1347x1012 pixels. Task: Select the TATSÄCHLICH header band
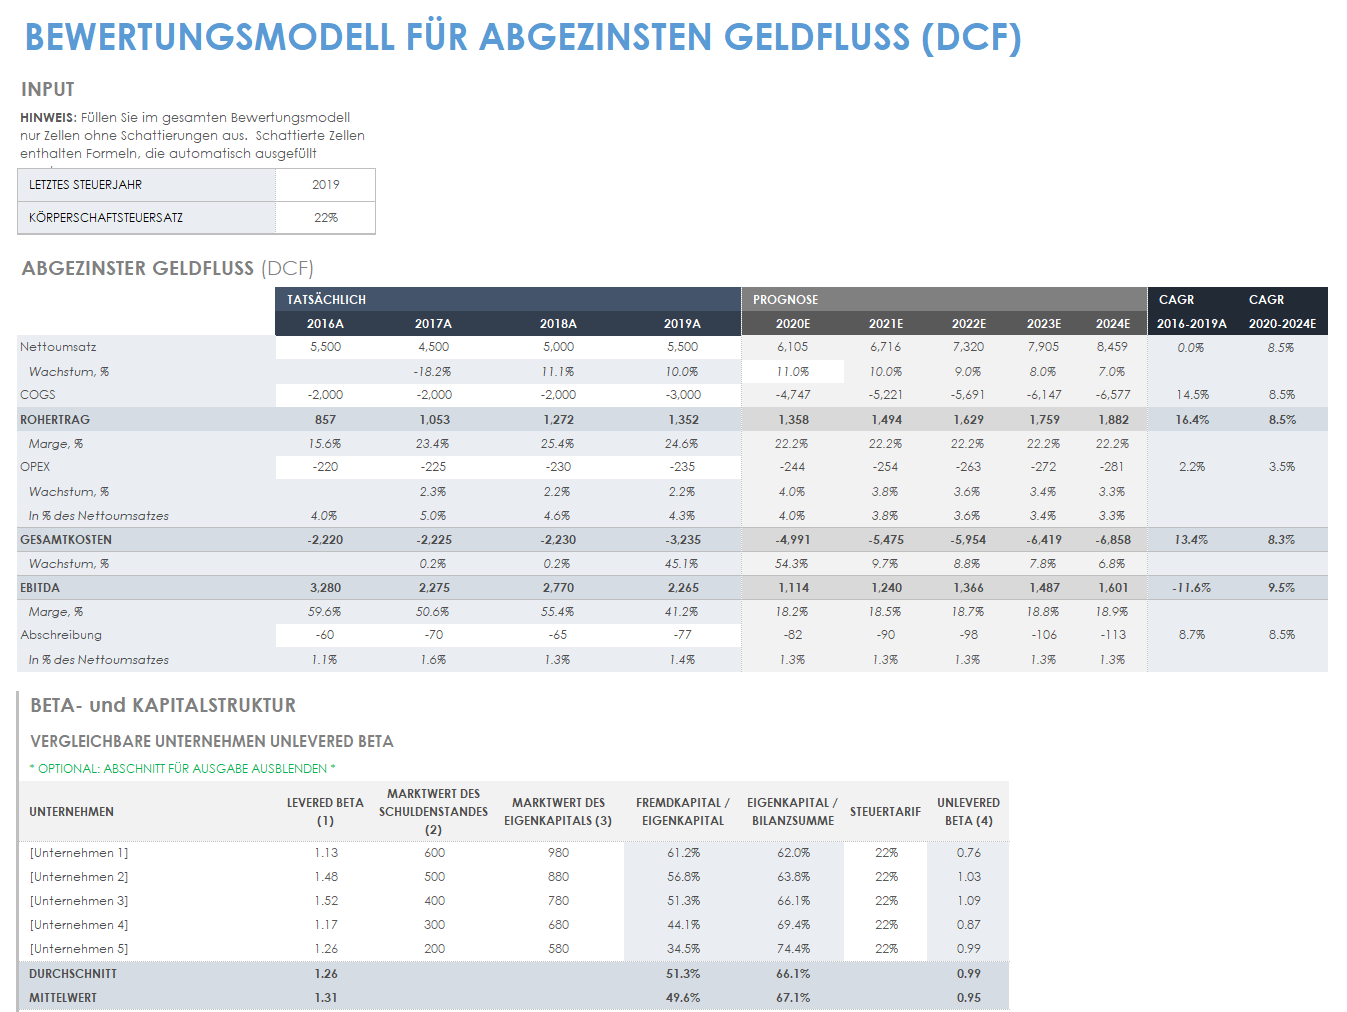pos(508,300)
